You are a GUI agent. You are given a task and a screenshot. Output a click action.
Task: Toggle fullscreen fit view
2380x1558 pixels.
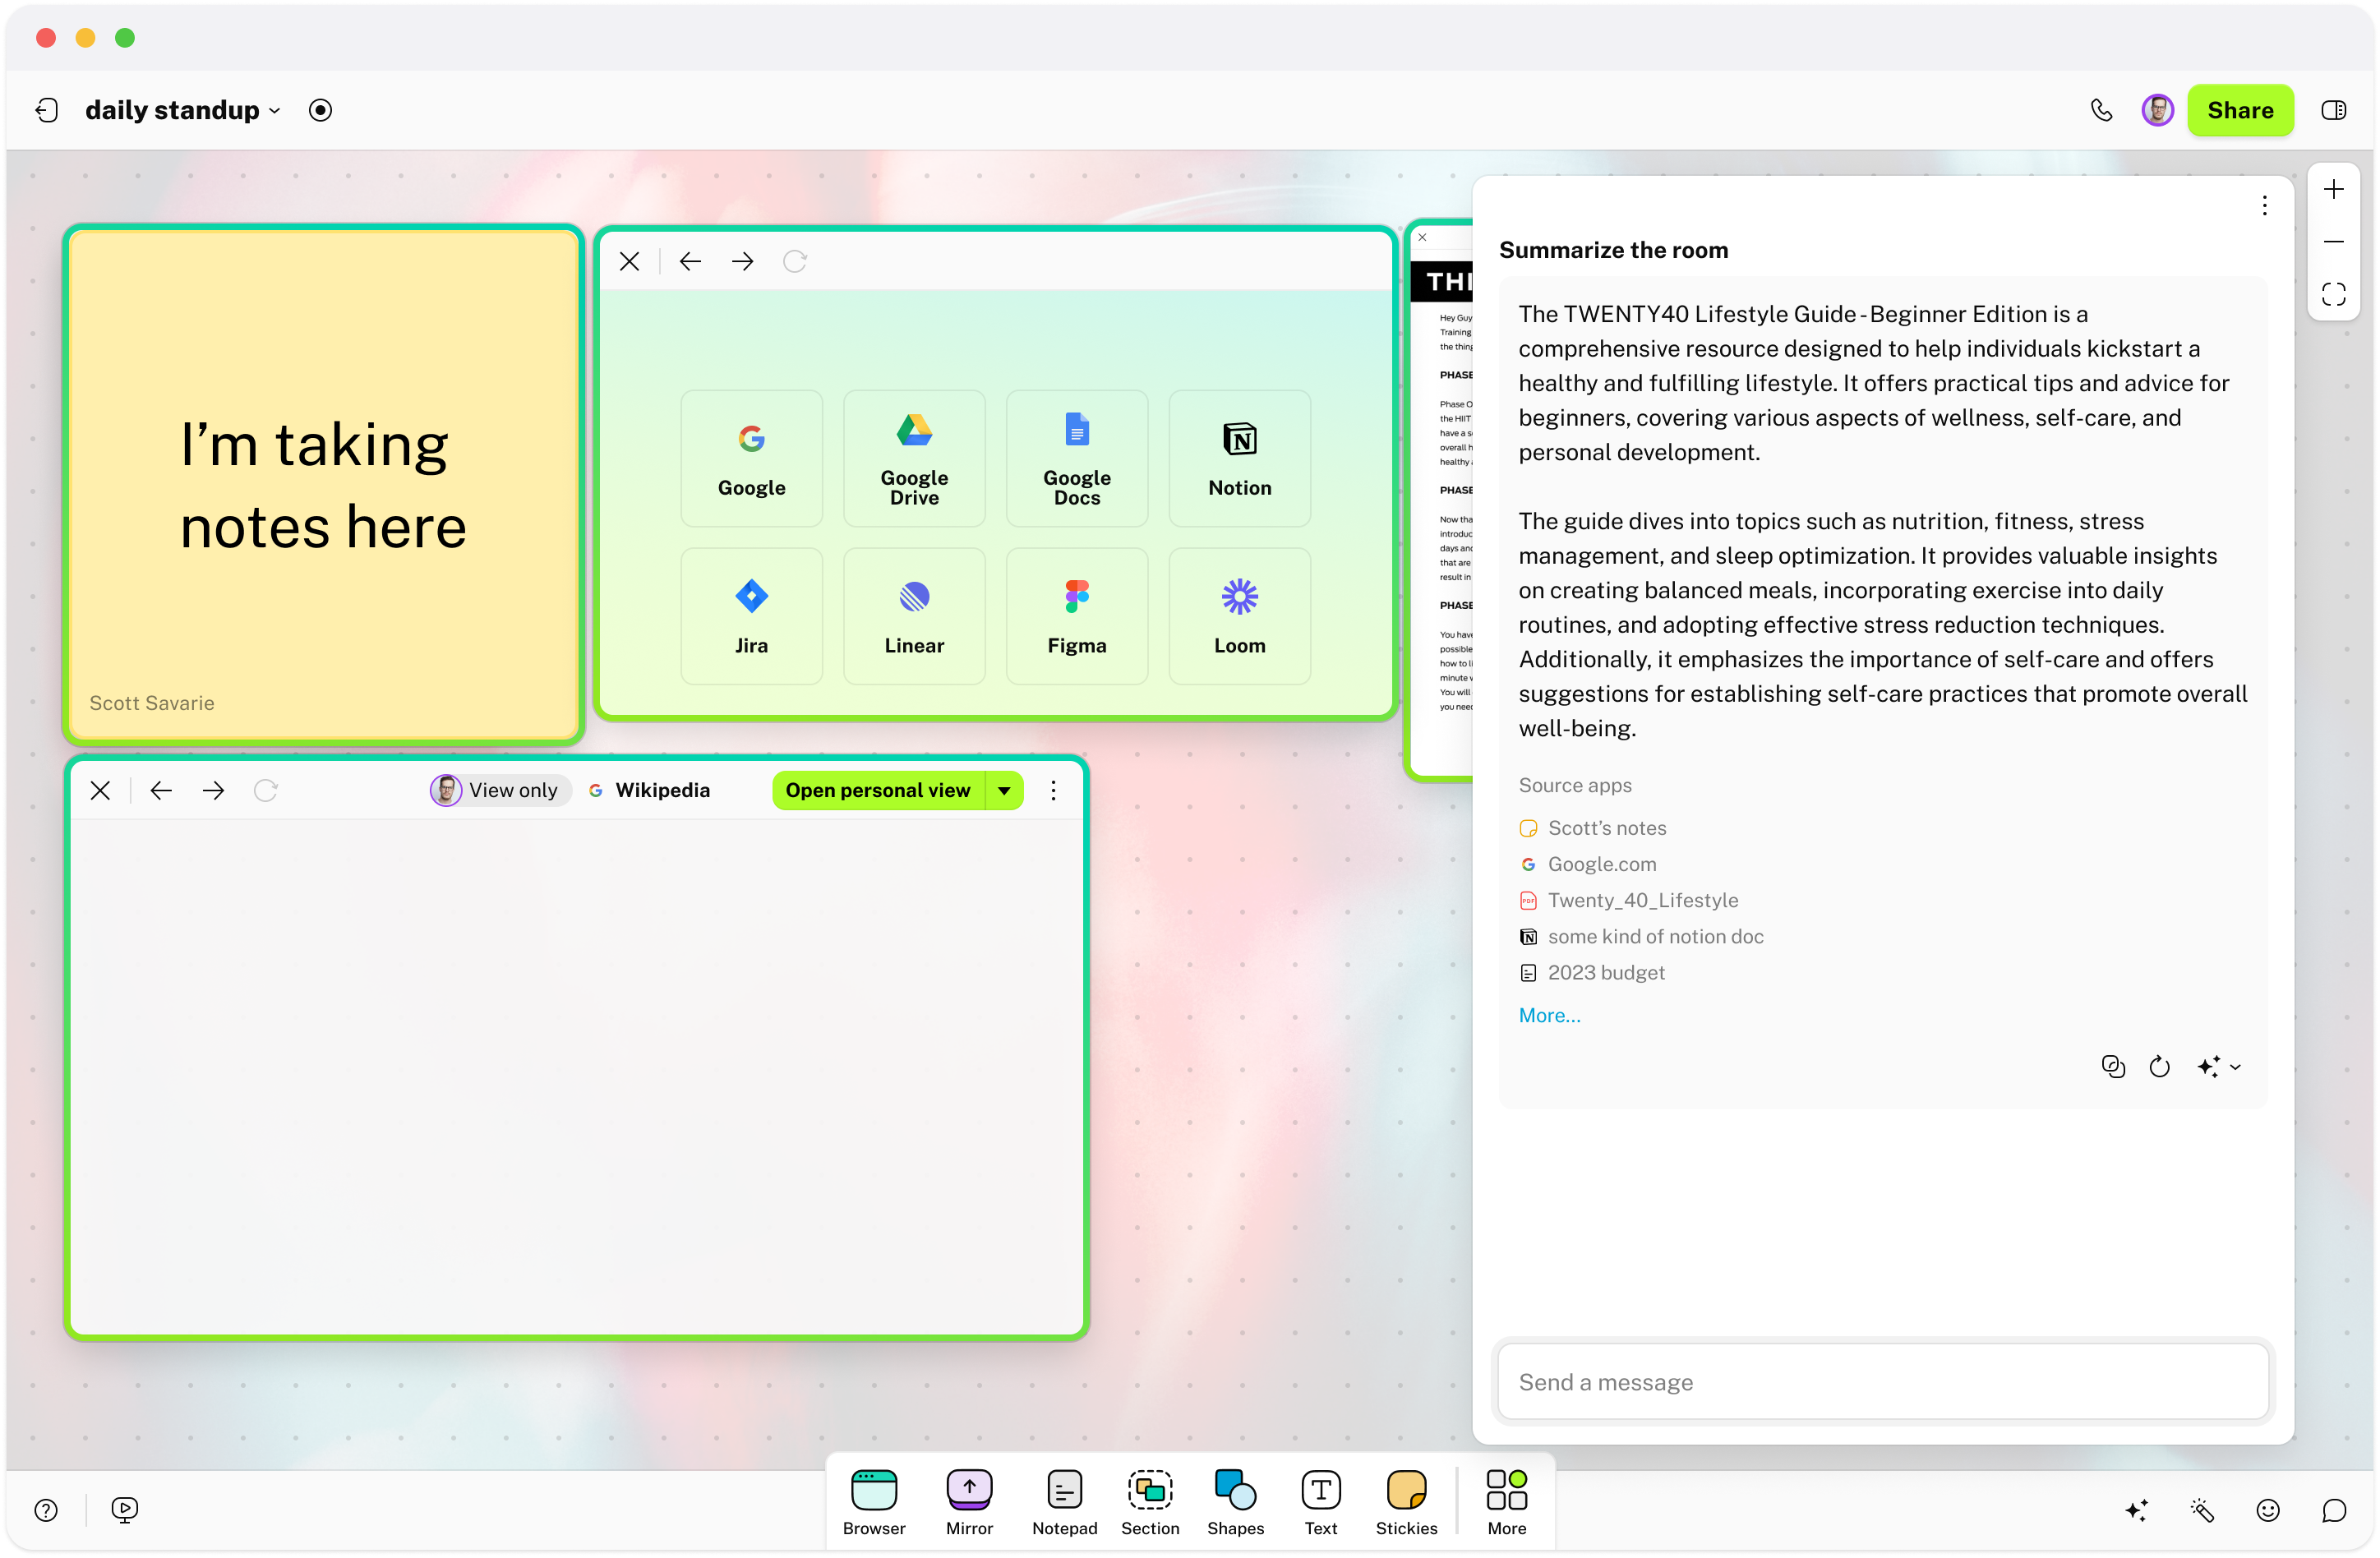(2333, 294)
